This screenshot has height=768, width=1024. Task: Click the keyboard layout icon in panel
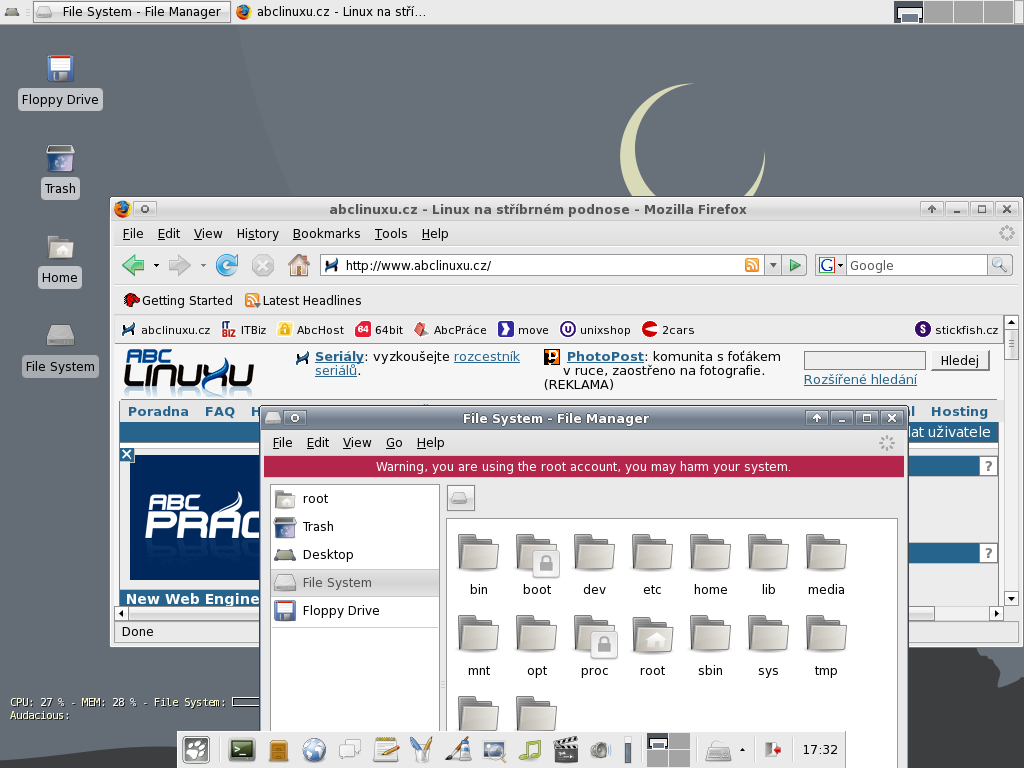(x=718, y=750)
